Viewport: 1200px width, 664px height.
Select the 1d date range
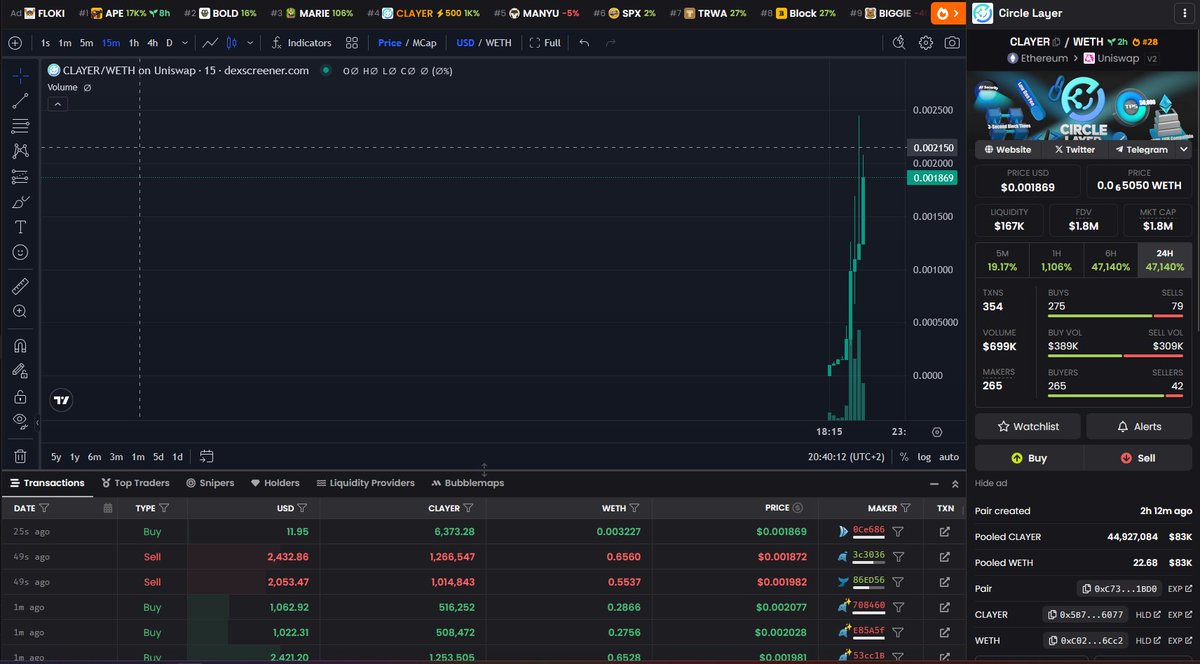pyautogui.click(x=177, y=457)
